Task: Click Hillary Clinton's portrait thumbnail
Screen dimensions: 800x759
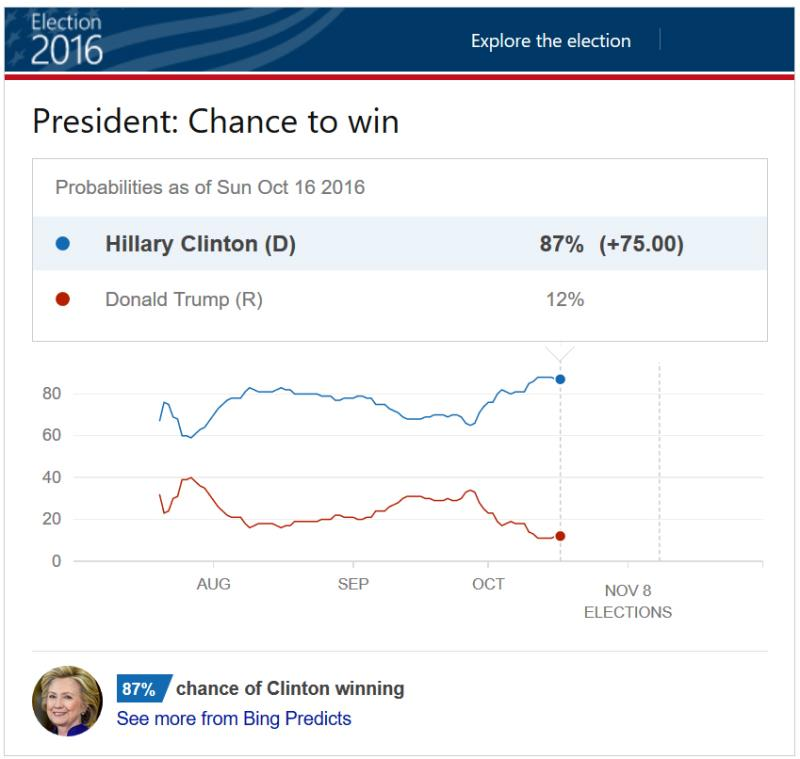Action: [x=68, y=701]
